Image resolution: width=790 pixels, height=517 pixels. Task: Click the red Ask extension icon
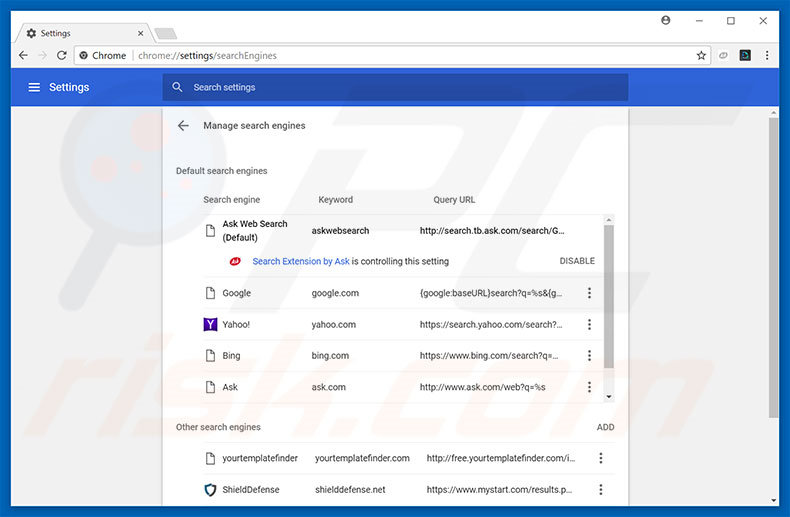coord(235,261)
